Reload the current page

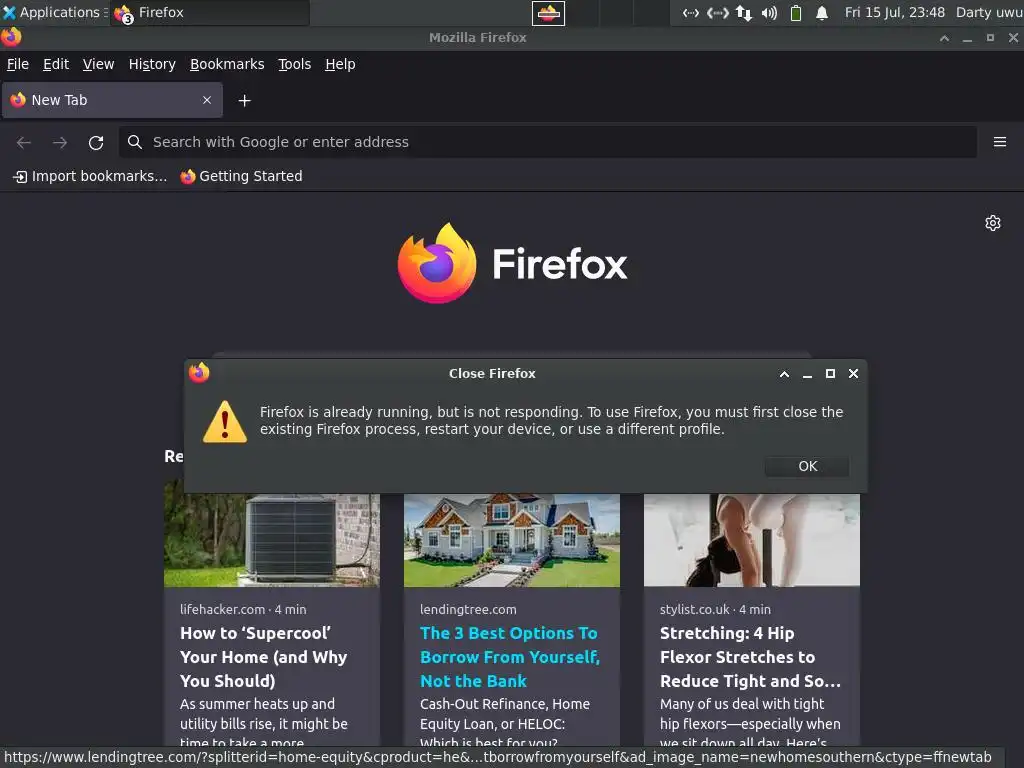(96, 142)
